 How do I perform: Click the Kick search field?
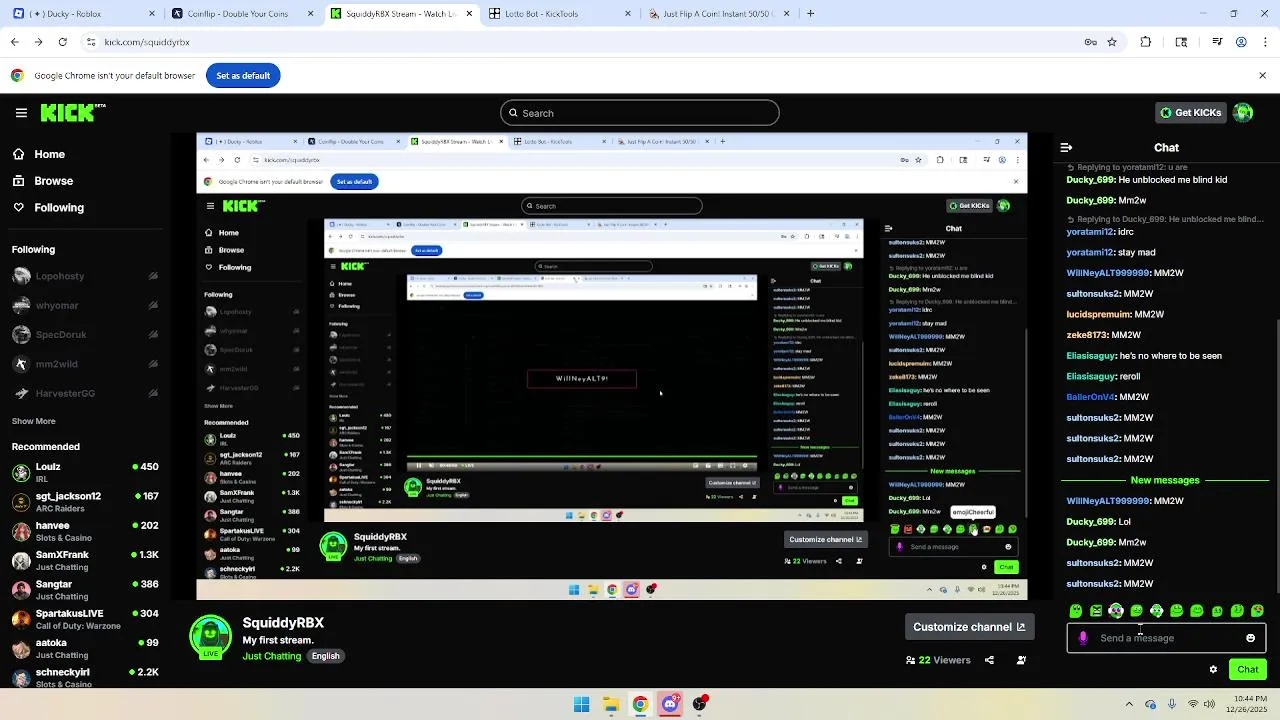[x=640, y=113]
